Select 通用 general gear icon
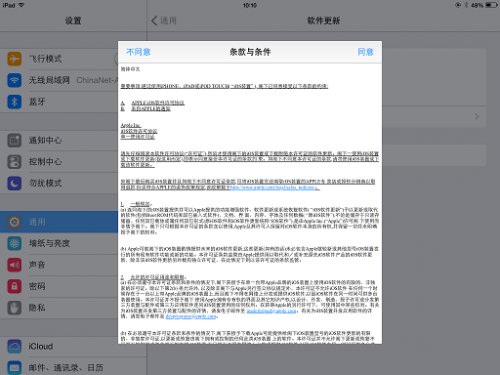The width and height of the screenshot is (500, 375). point(14,222)
